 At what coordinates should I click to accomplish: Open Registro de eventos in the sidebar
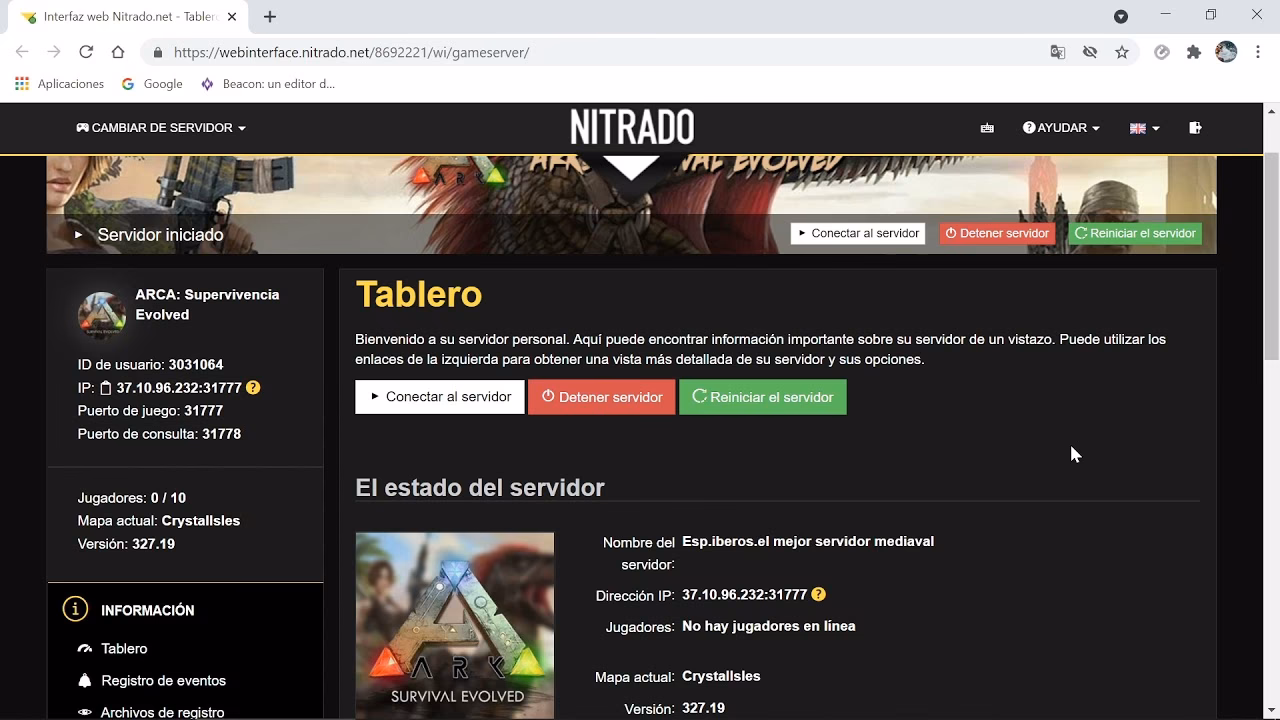click(163, 680)
